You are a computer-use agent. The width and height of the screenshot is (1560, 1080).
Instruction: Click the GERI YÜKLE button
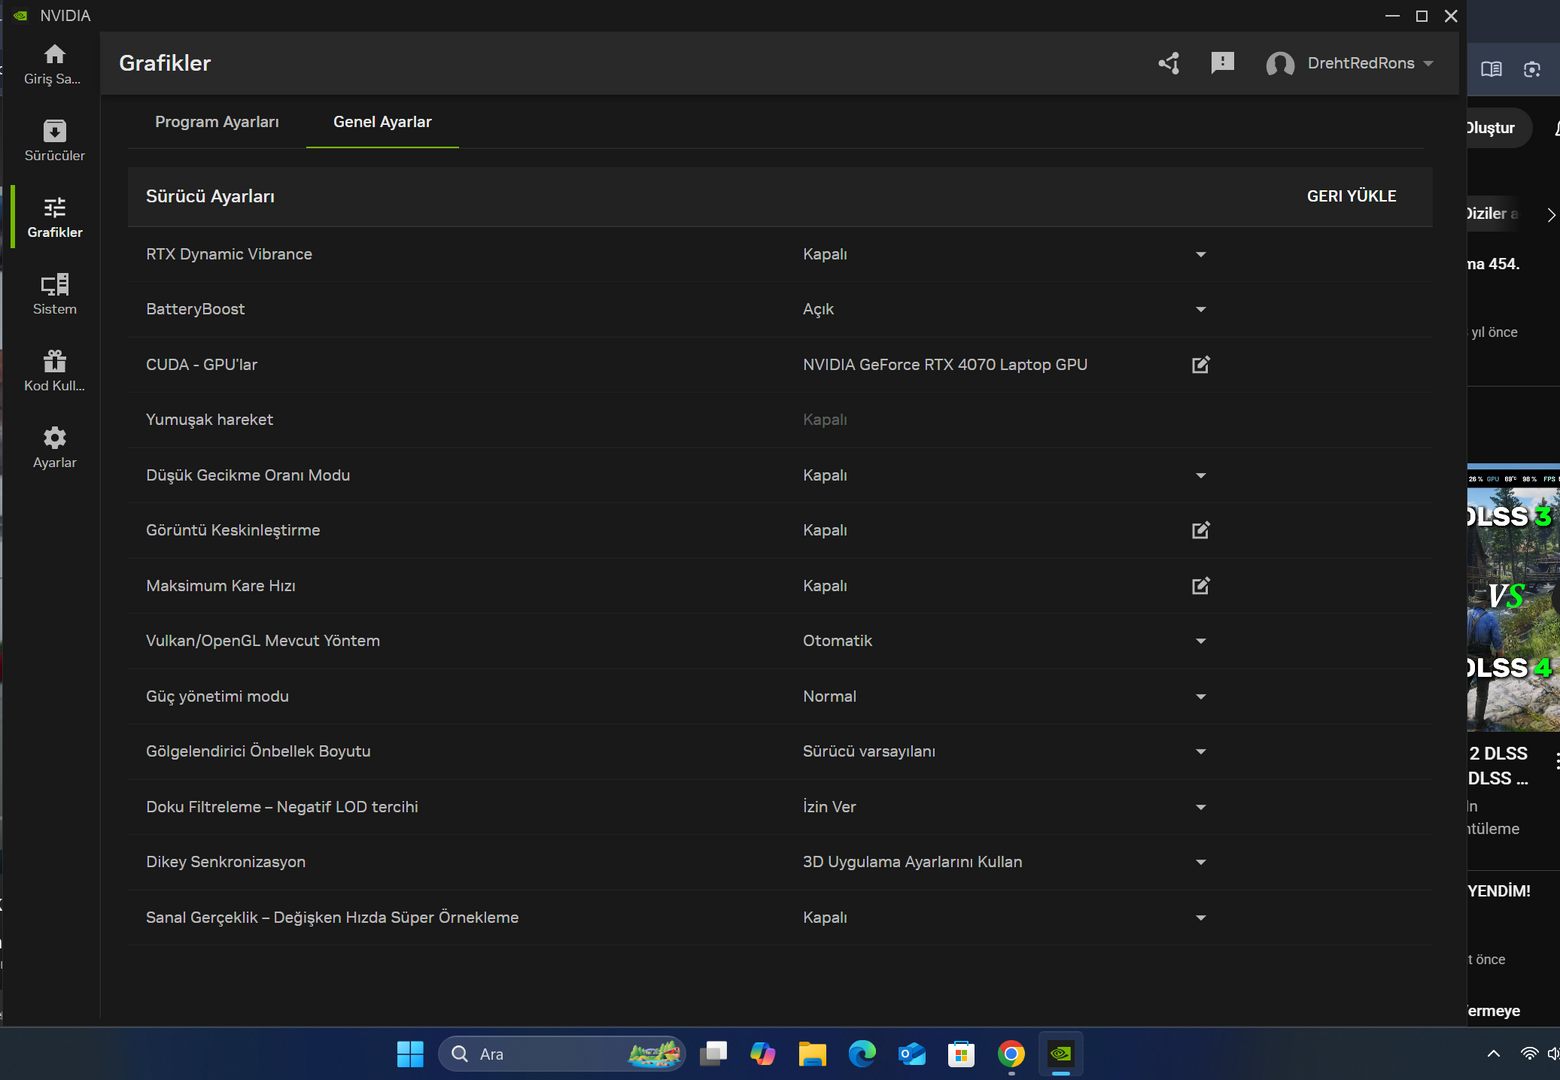[x=1351, y=196]
